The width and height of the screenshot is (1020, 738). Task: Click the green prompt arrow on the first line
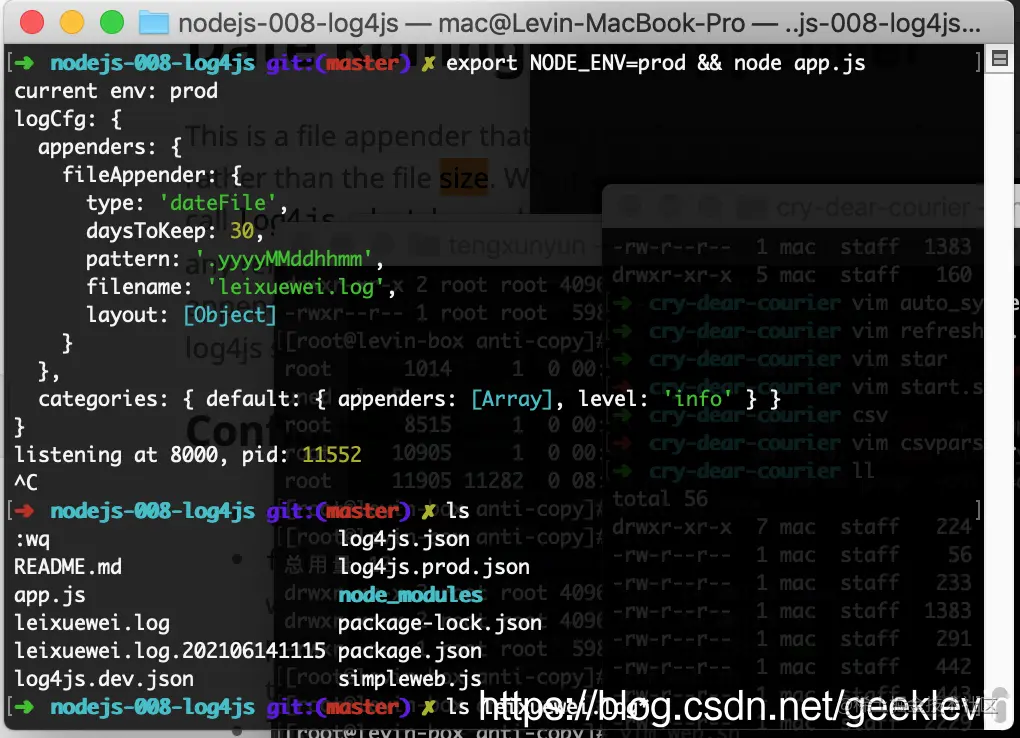pyautogui.click(x=24, y=63)
